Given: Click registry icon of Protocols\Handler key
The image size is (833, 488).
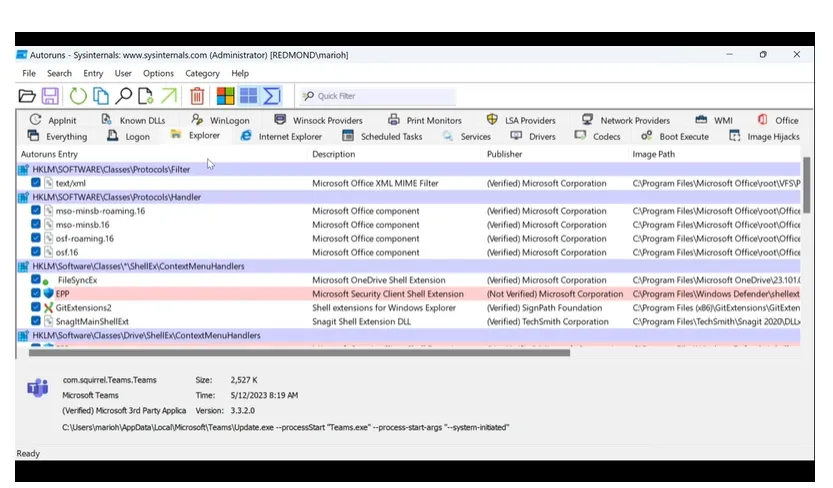Looking at the screenshot, I should 23,197.
